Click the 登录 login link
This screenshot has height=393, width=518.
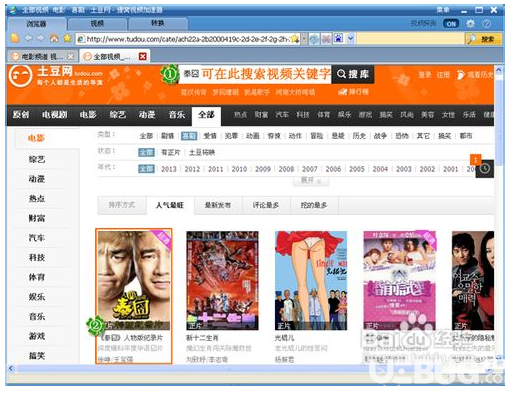424,75
